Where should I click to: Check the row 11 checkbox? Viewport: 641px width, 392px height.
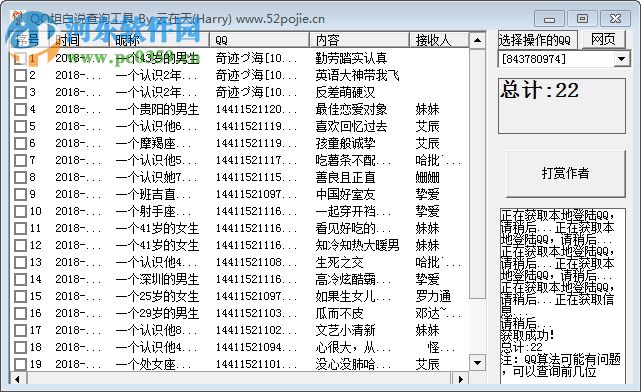(x=20, y=228)
